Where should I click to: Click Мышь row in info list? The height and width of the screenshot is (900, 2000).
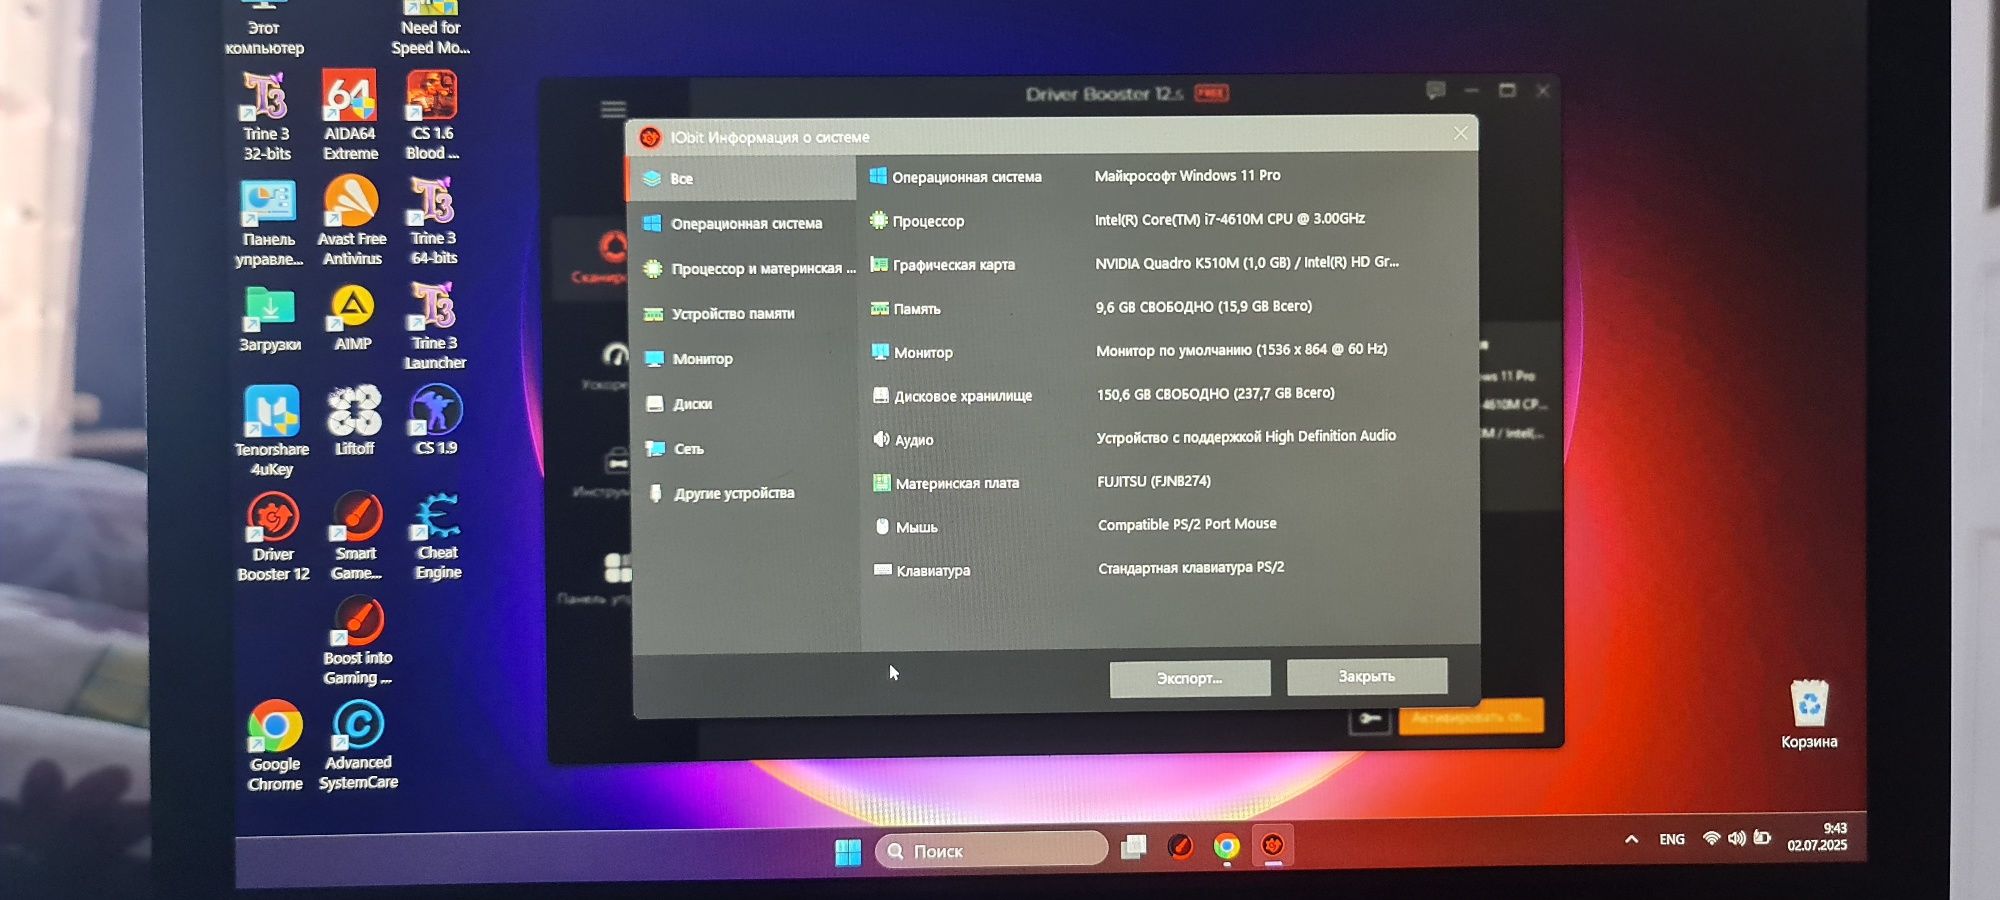pos(1170,526)
